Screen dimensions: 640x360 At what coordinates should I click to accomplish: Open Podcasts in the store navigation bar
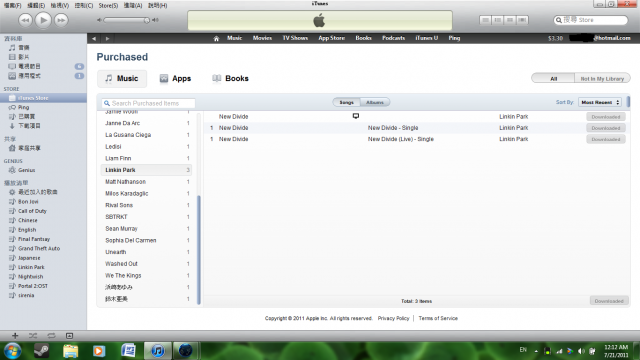pos(393,38)
